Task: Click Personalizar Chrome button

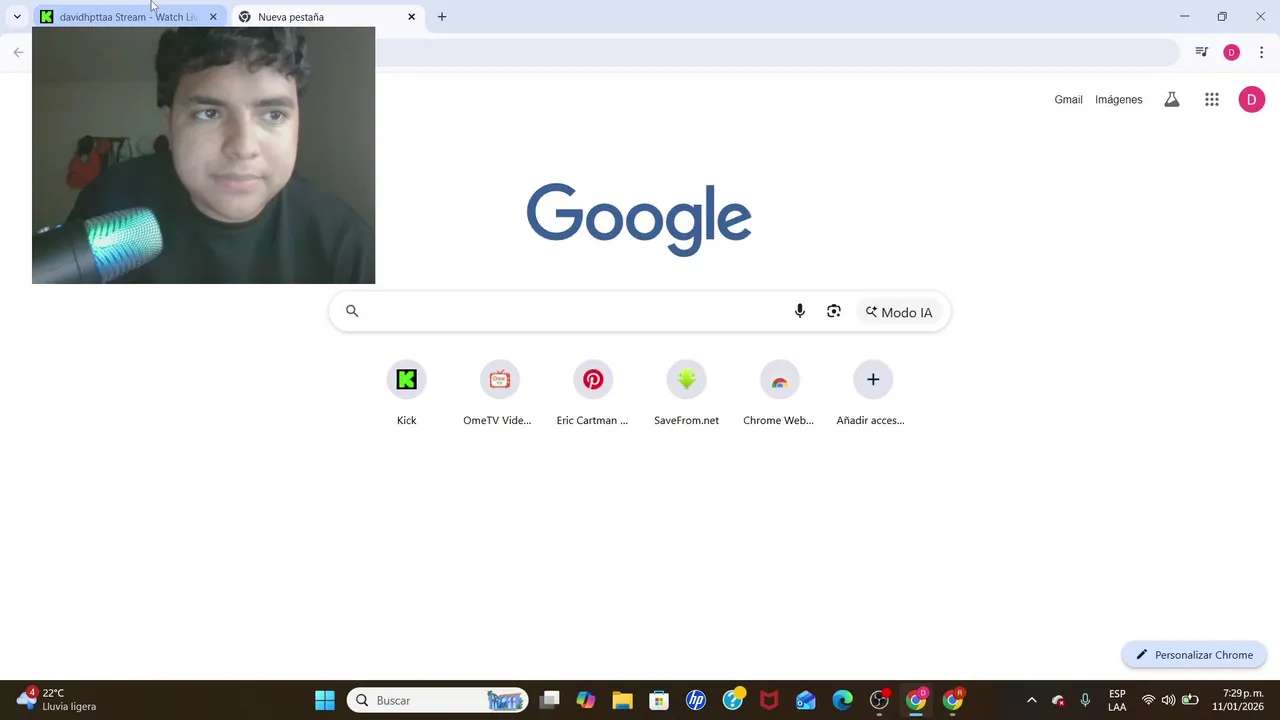Action: coord(1194,655)
